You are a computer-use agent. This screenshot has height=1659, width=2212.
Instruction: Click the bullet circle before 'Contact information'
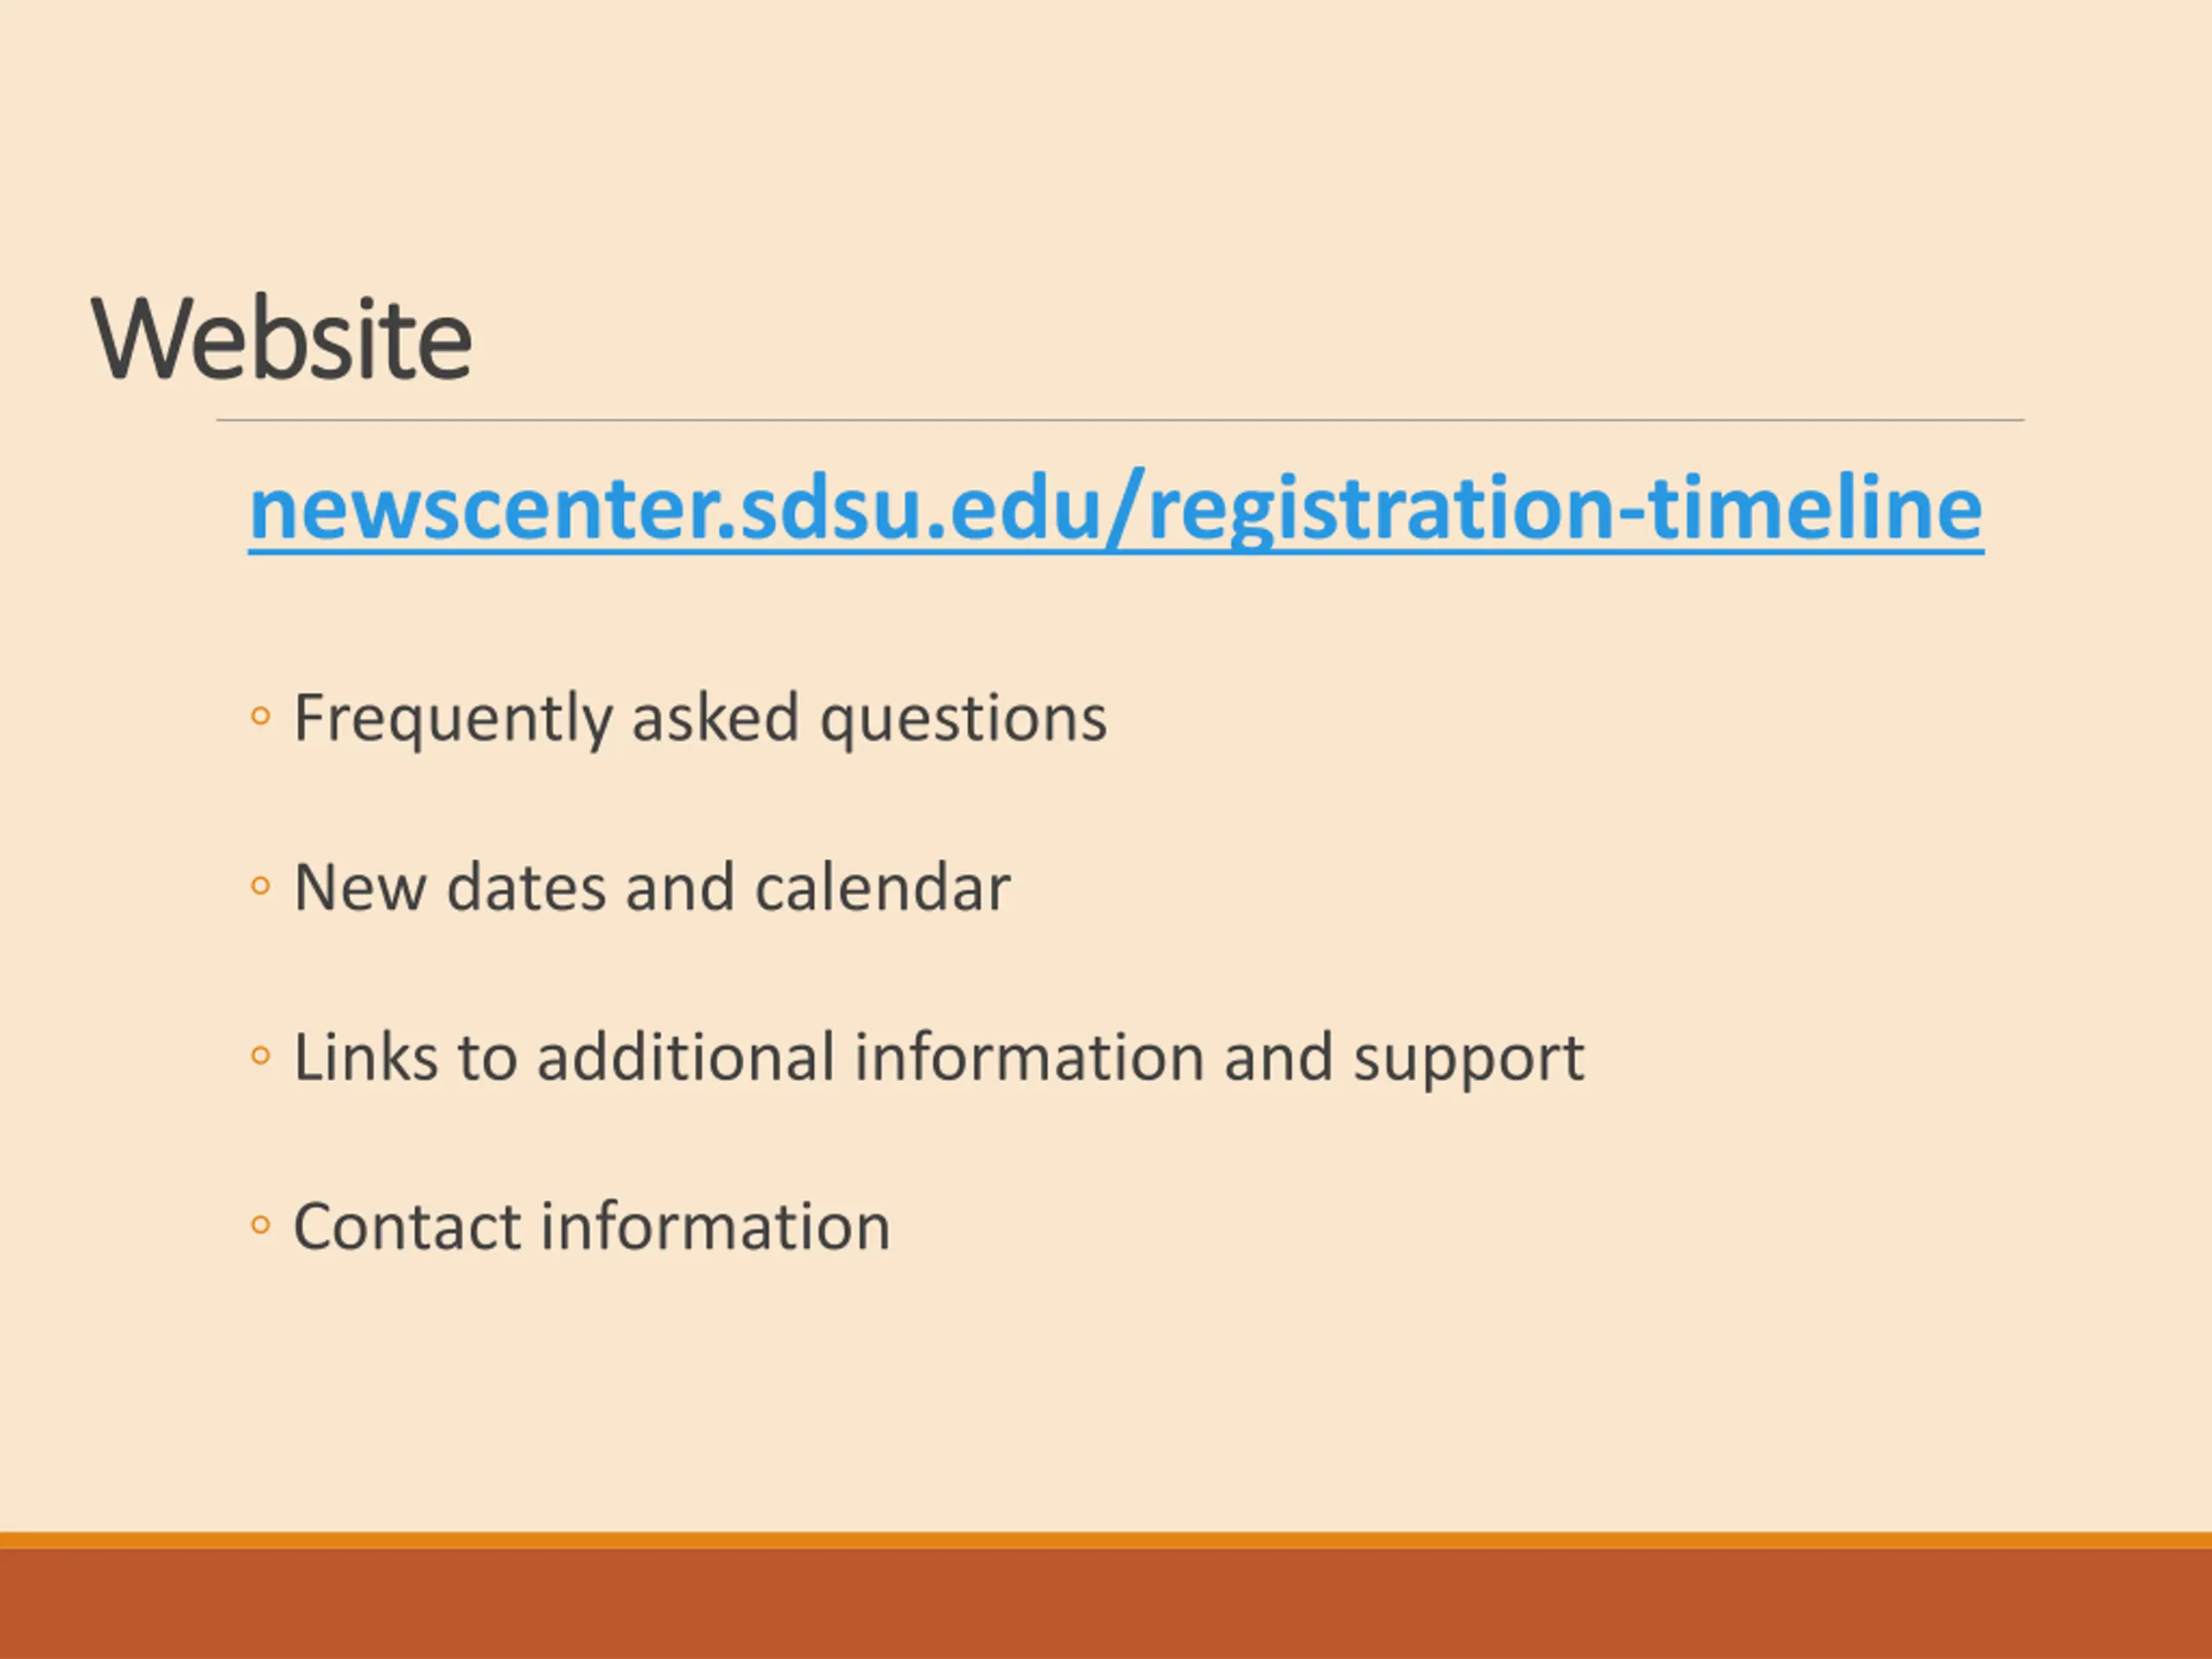pos(260,1225)
